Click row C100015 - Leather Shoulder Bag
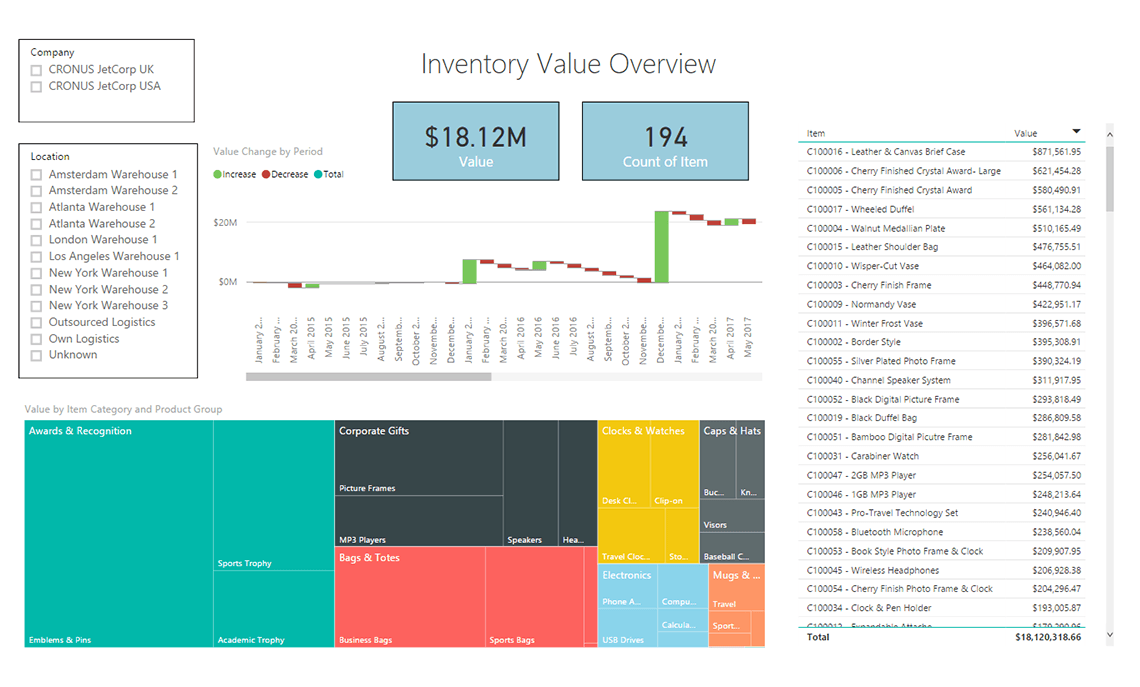Image resolution: width=1140 pixels, height=687 pixels. coord(944,247)
